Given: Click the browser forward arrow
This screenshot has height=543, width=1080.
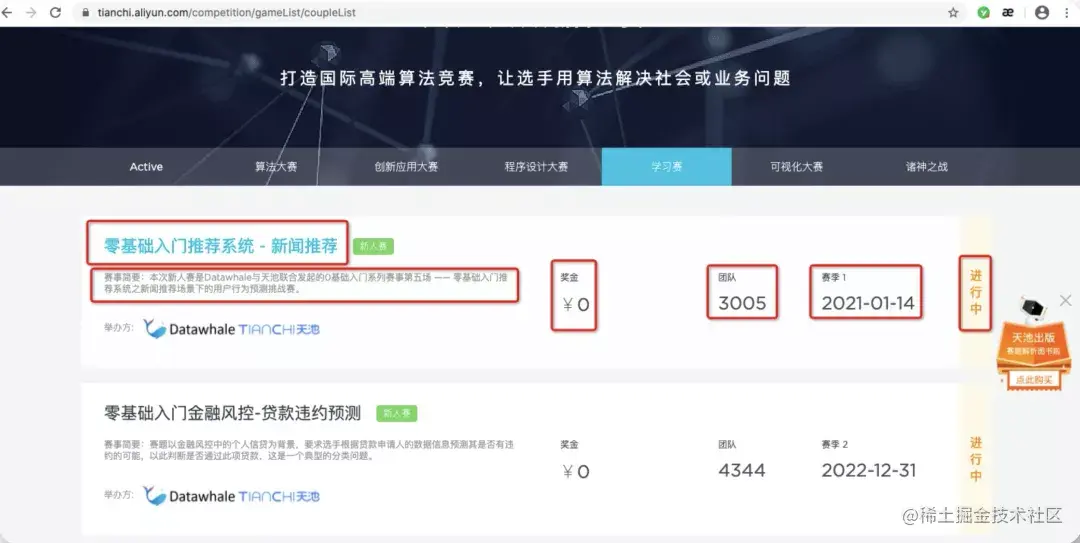Looking at the screenshot, I should (31, 12).
